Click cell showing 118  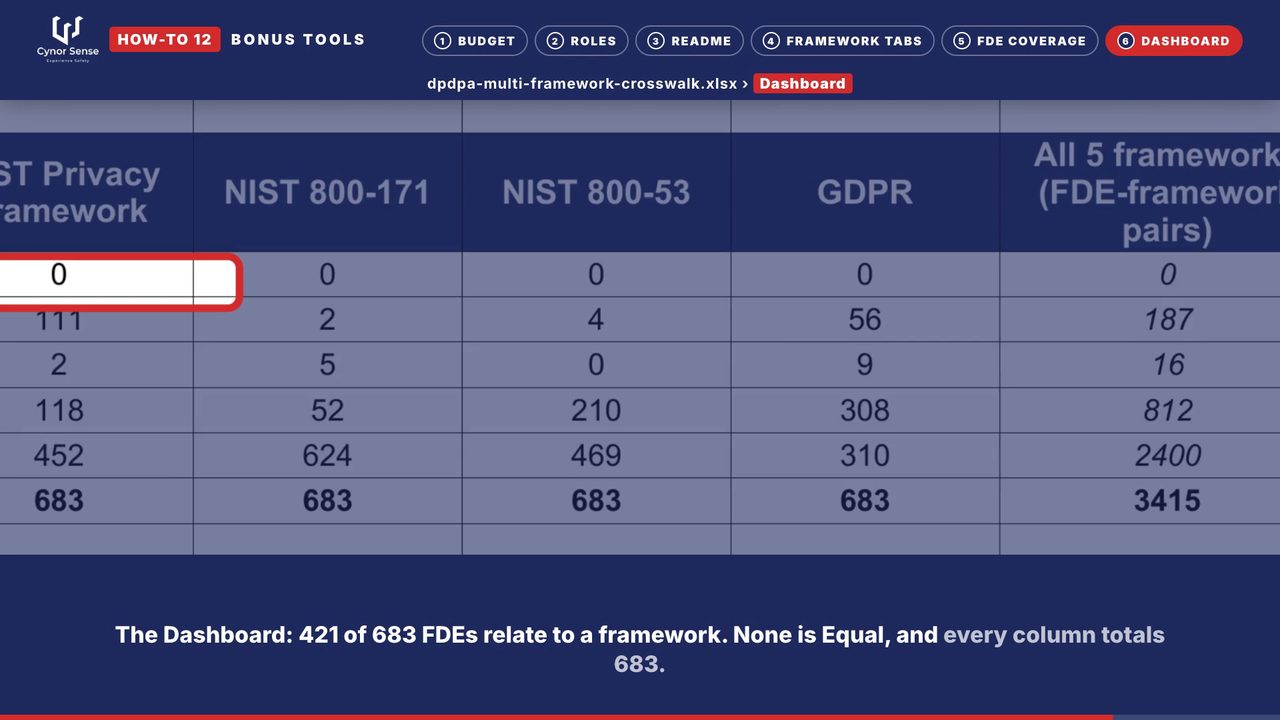coord(96,410)
